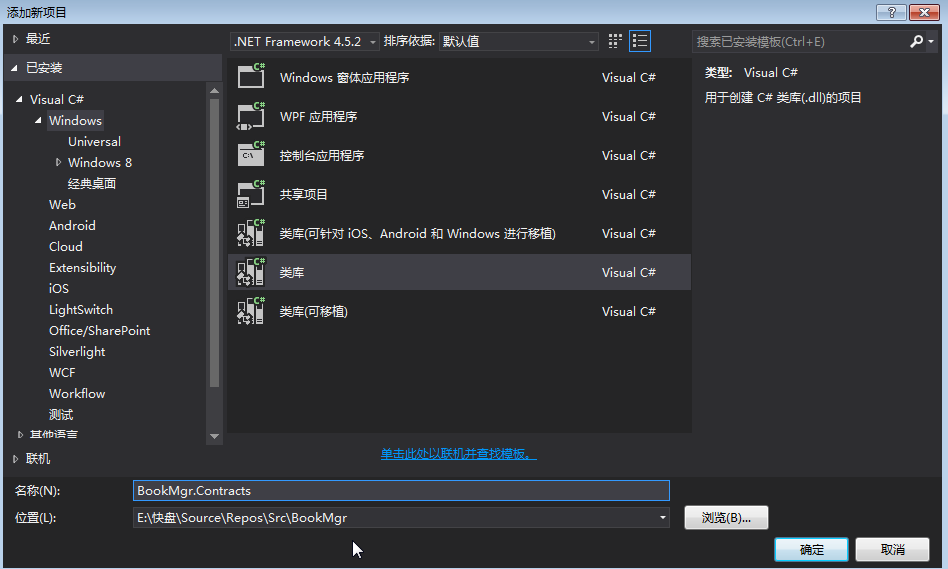Open the .NET Framework 4.5.2 dropdown

(x=305, y=41)
